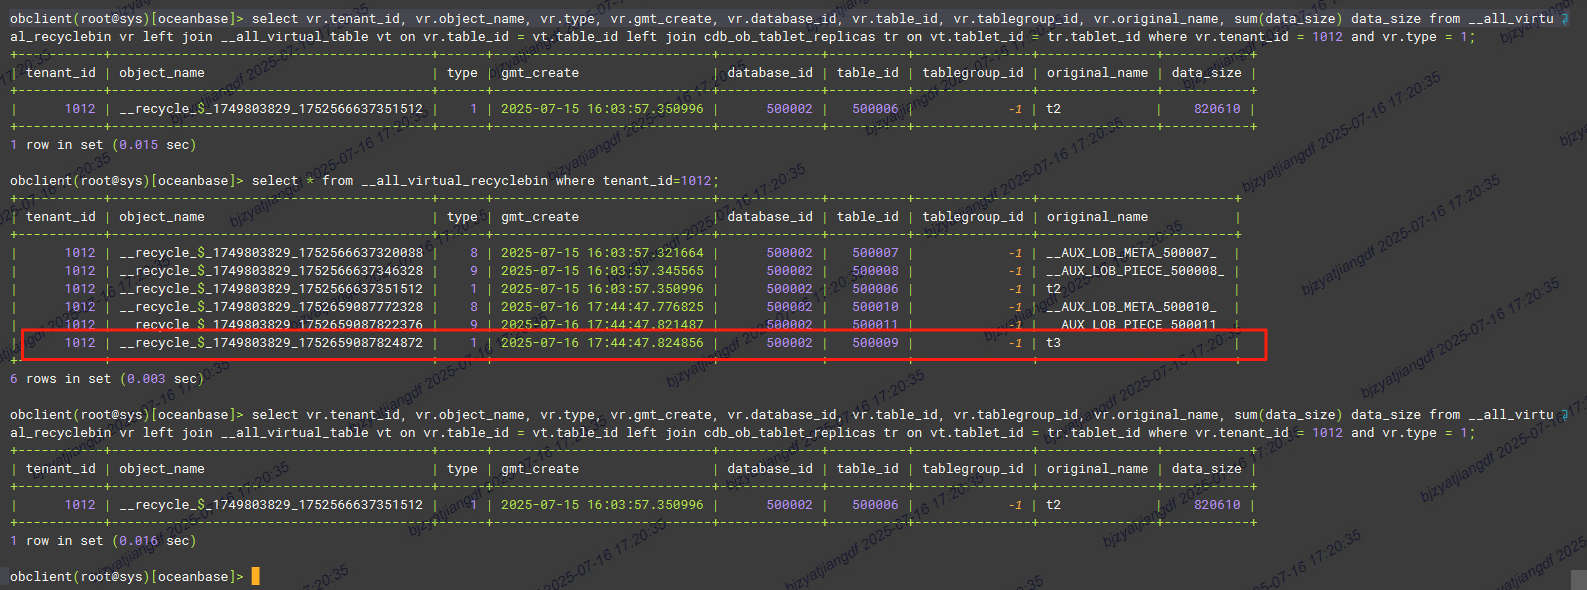The height and width of the screenshot is (590, 1587).
Task: Click table_id value 500009
Action: point(875,343)
